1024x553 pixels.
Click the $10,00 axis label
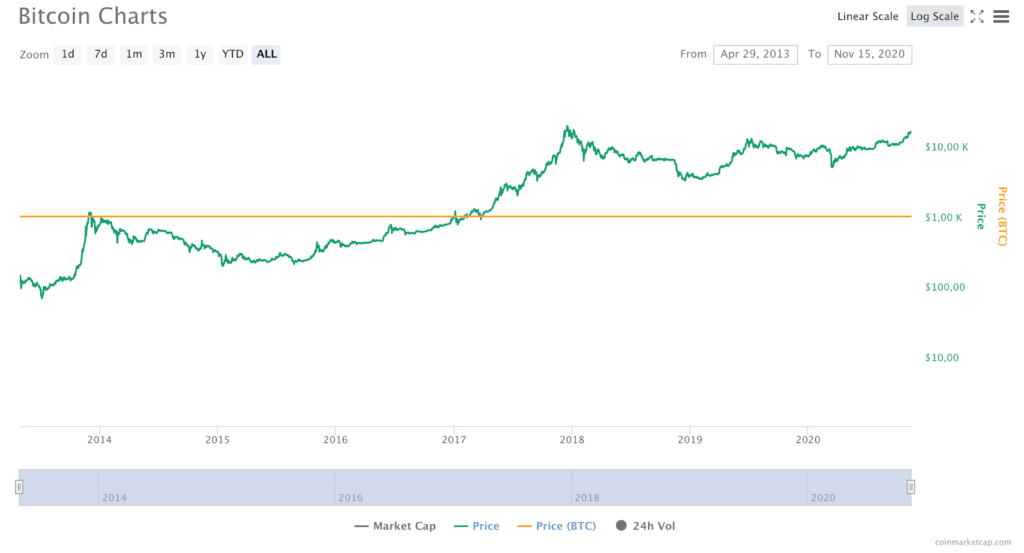tap(942, 358)
